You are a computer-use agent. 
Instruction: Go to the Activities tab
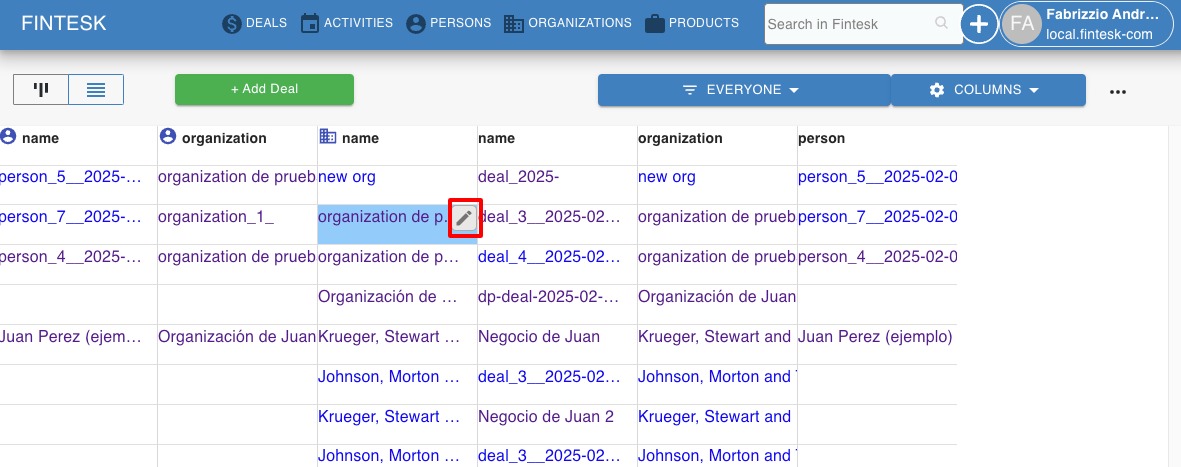(346, 23)
